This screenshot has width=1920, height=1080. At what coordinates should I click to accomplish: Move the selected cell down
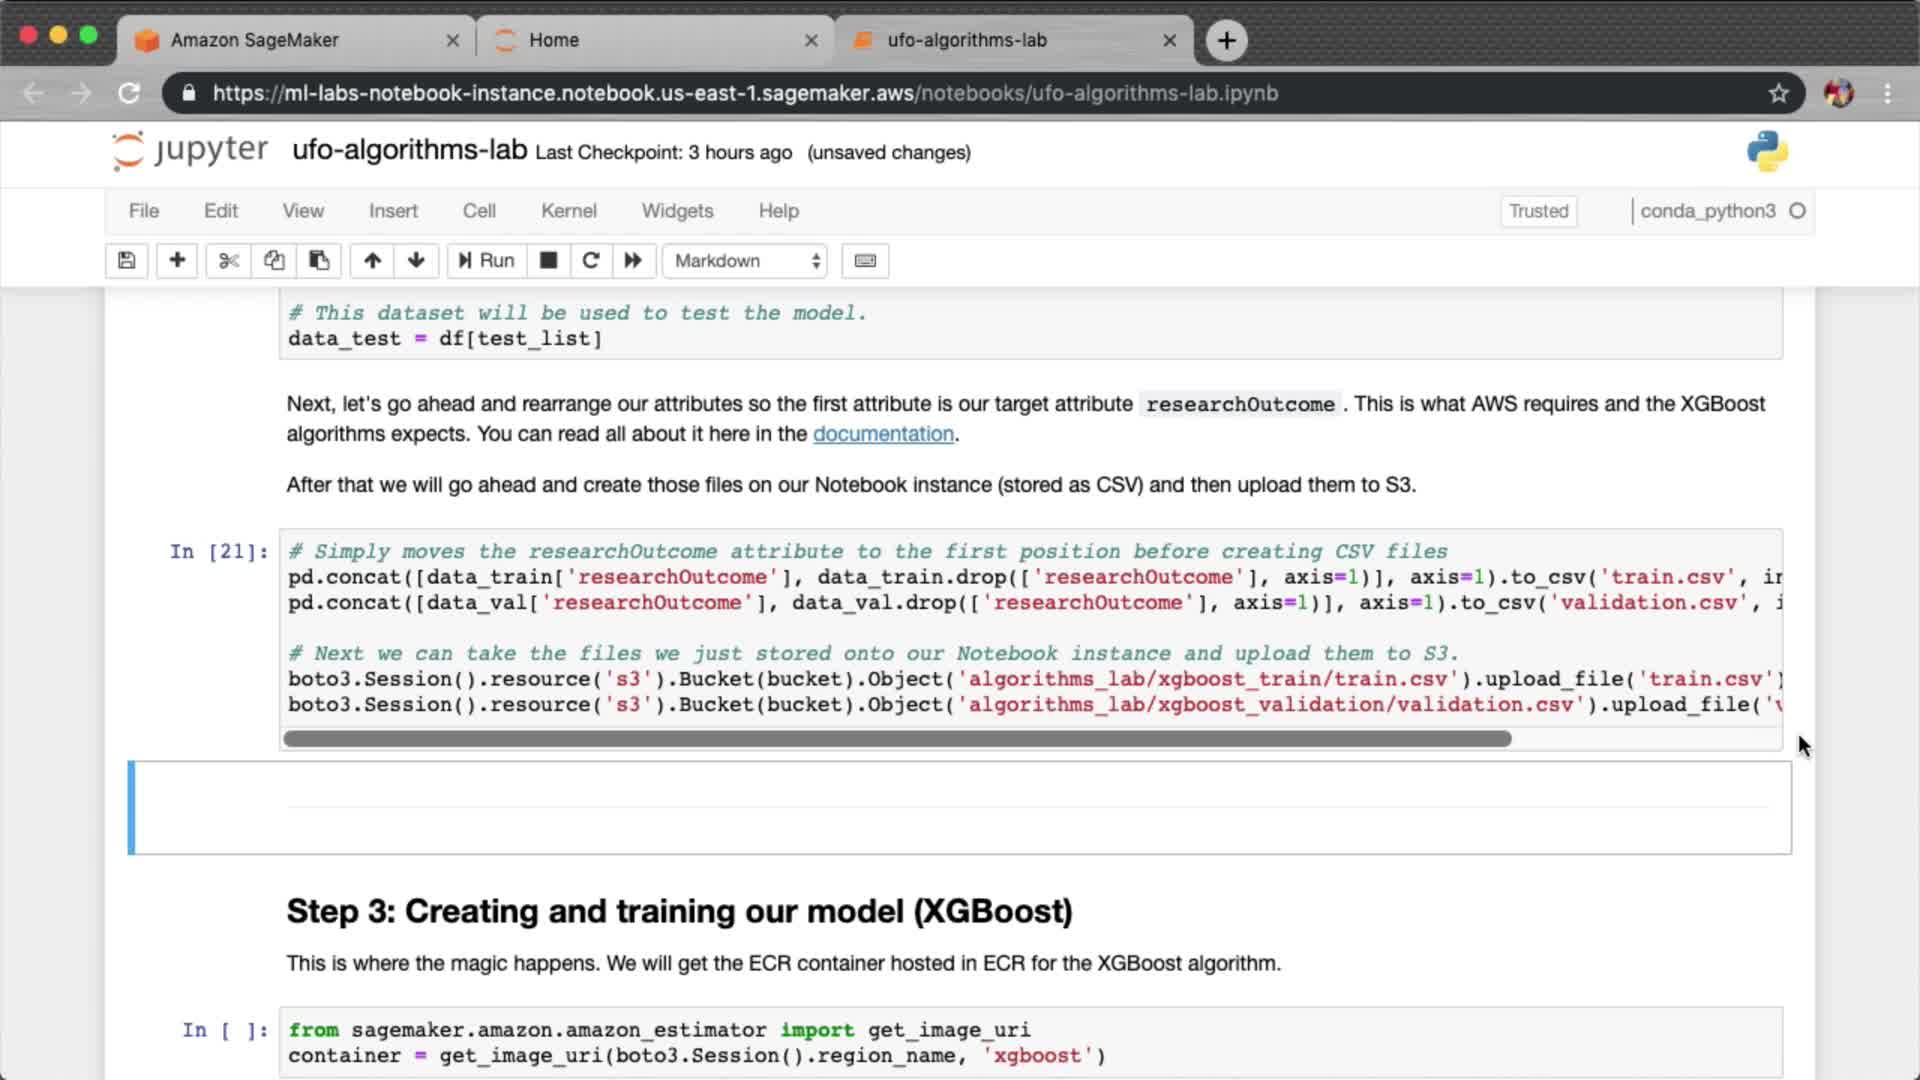pos(416,261)
